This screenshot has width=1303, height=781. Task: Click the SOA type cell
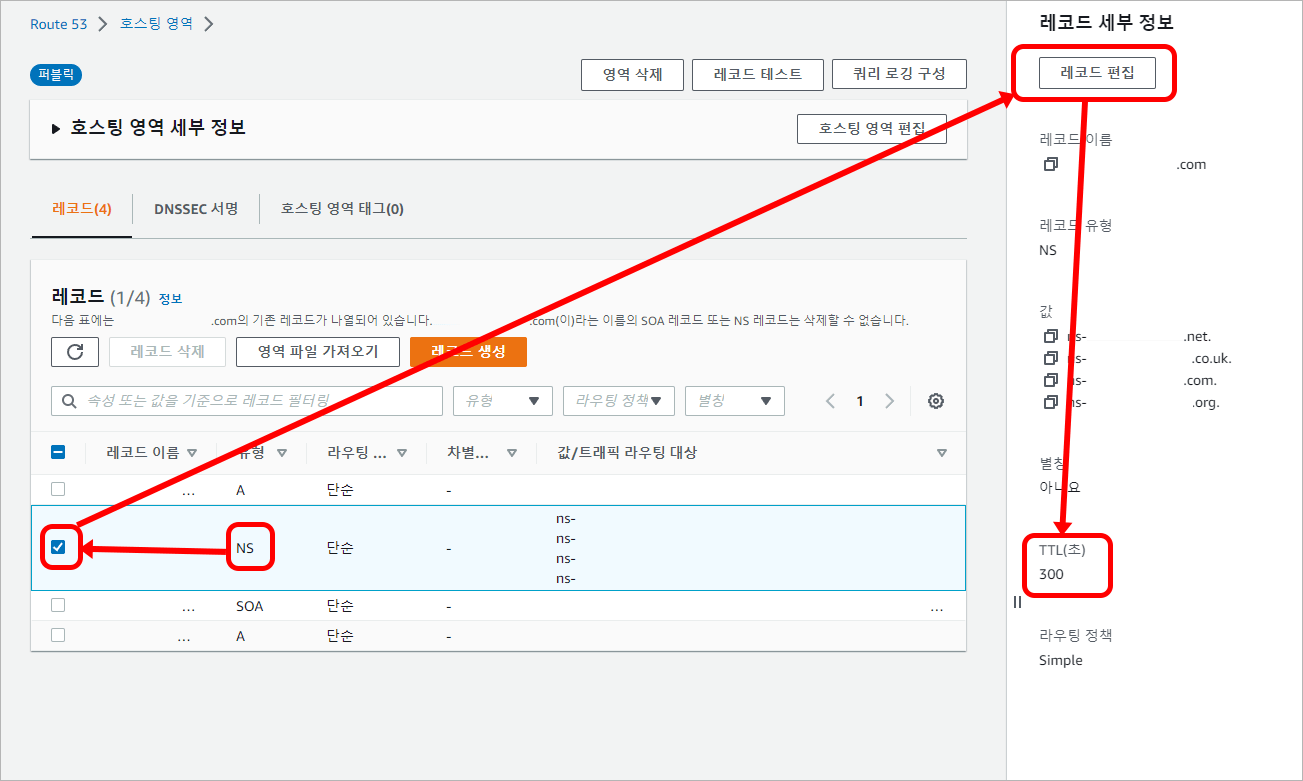coord(250,606)
